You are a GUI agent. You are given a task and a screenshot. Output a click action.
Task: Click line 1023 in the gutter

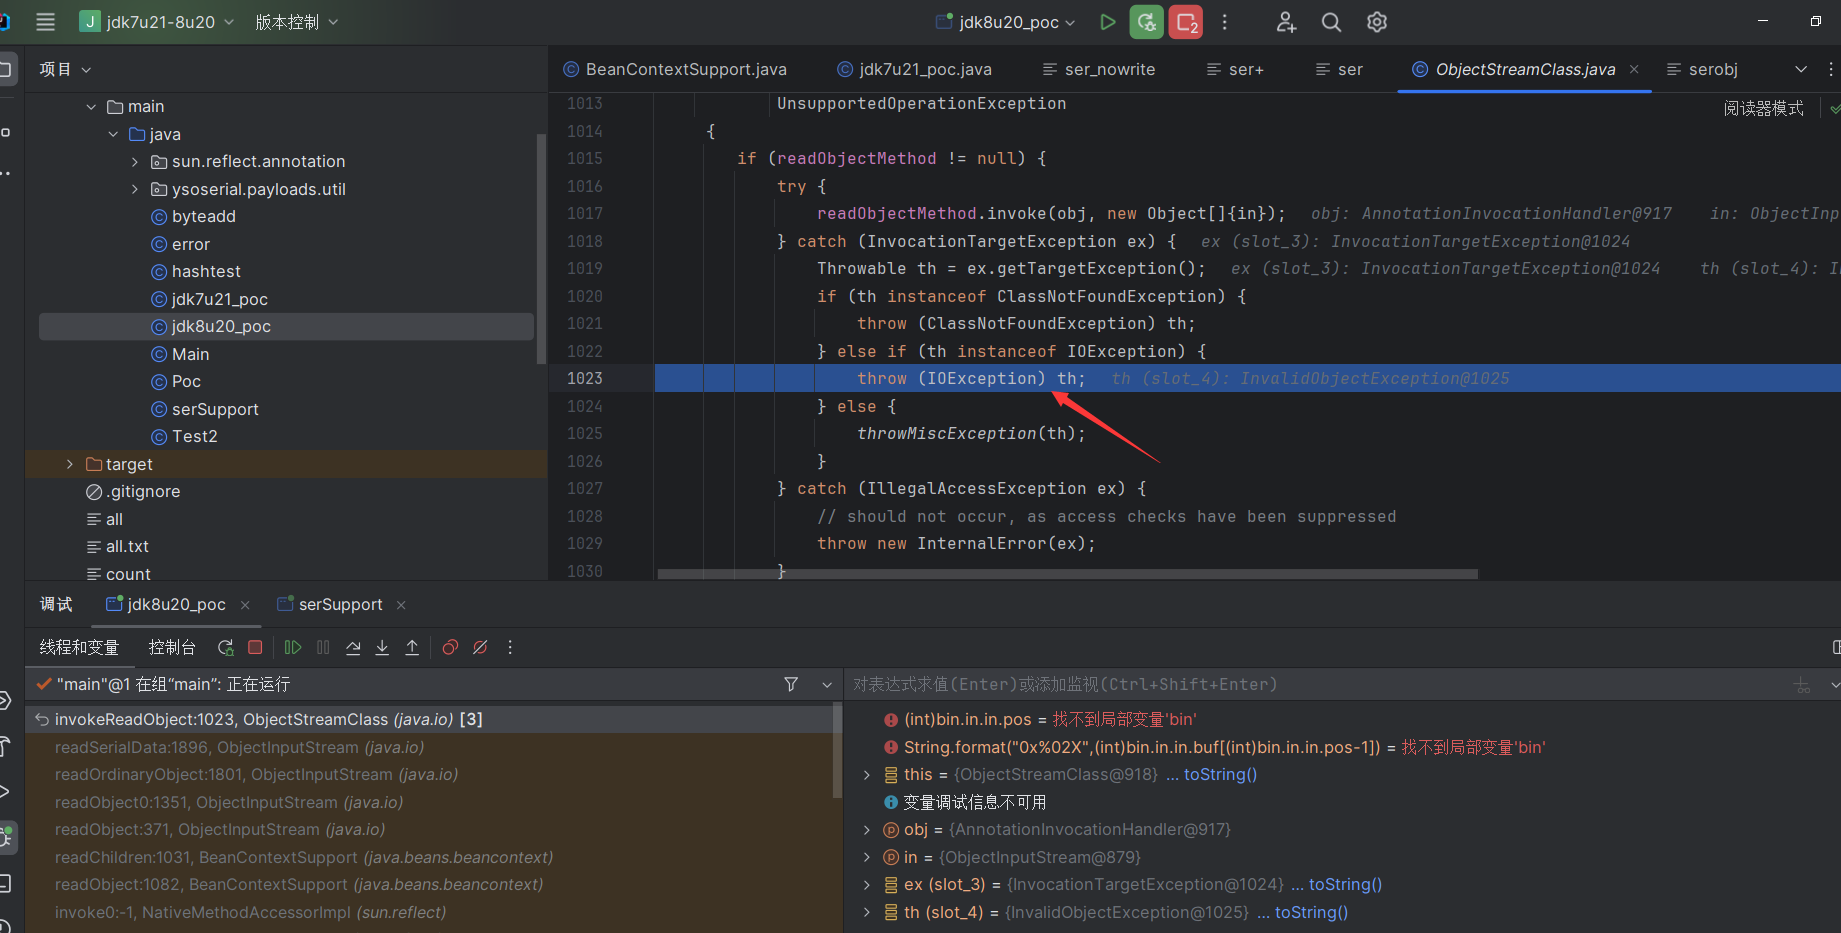click(x=585, y=379)
